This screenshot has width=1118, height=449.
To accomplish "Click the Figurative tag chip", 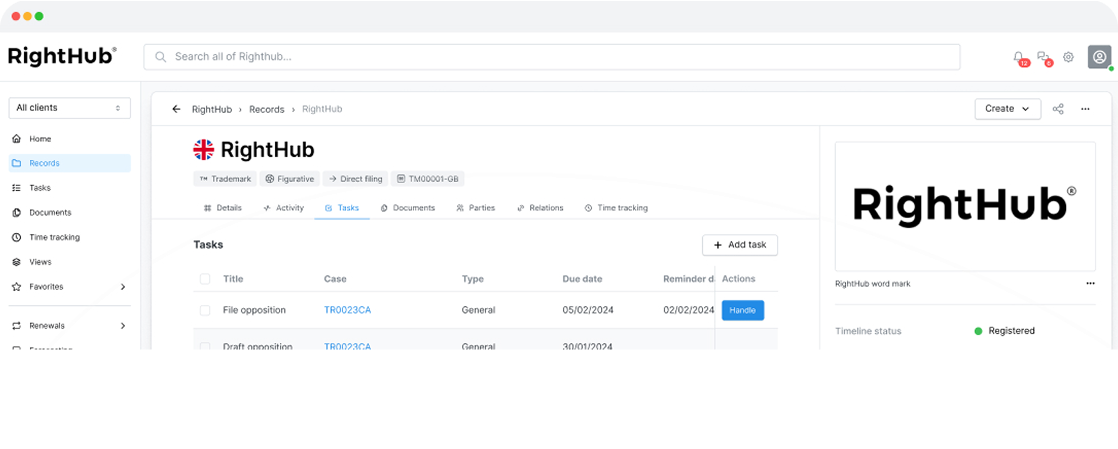I will 289,179.
